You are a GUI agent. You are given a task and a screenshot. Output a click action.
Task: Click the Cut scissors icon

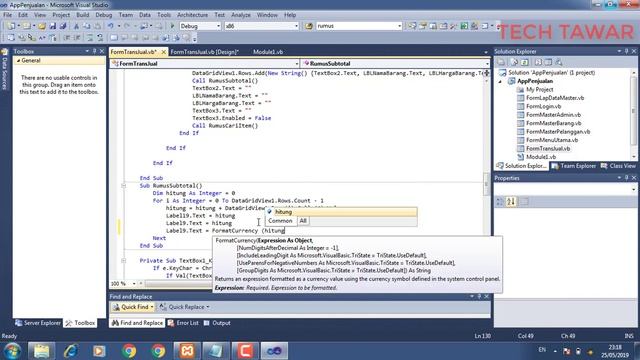[x=76, y=26]
